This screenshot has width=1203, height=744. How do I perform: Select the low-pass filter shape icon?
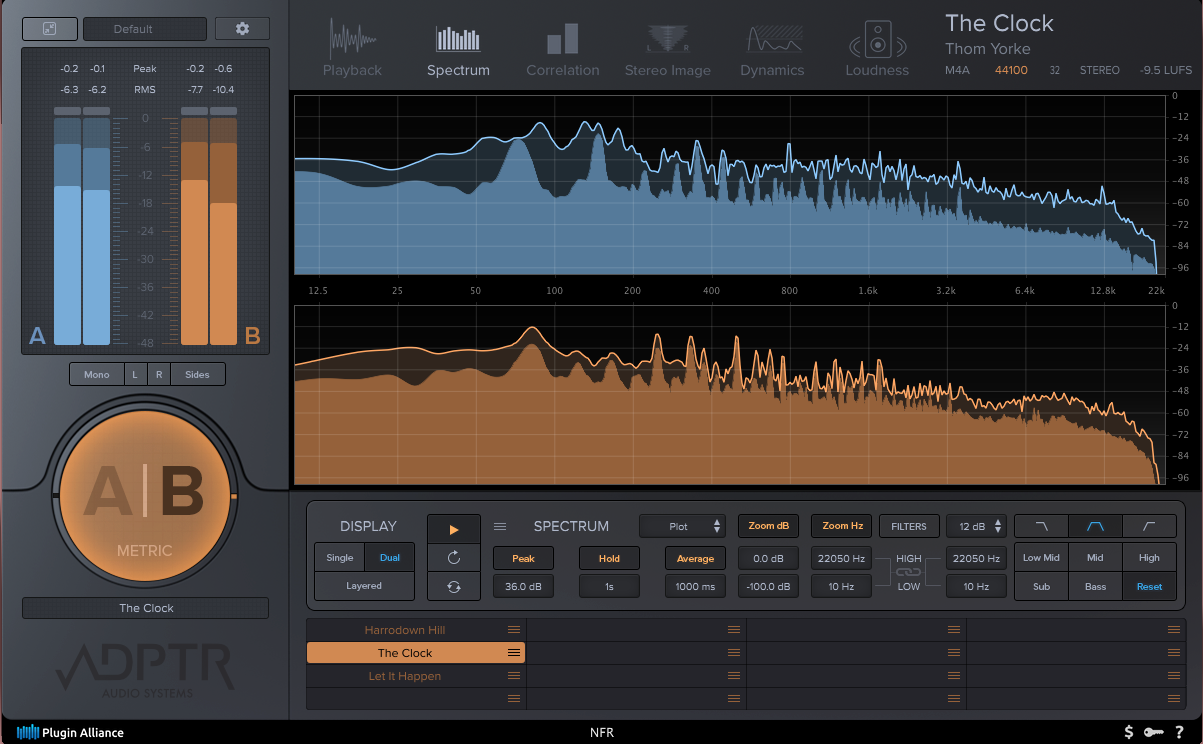click(x=1041, y=526)
